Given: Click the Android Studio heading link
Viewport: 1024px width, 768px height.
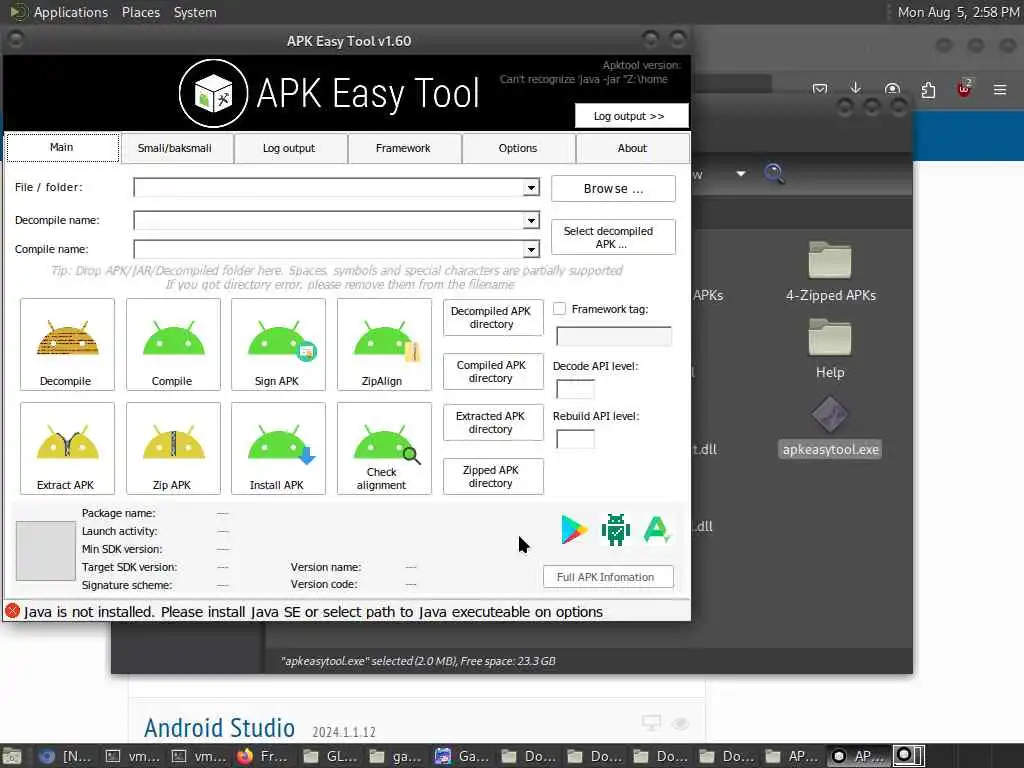Looking at the screenshot, I should pyautogui.click(x=219, y=728).
